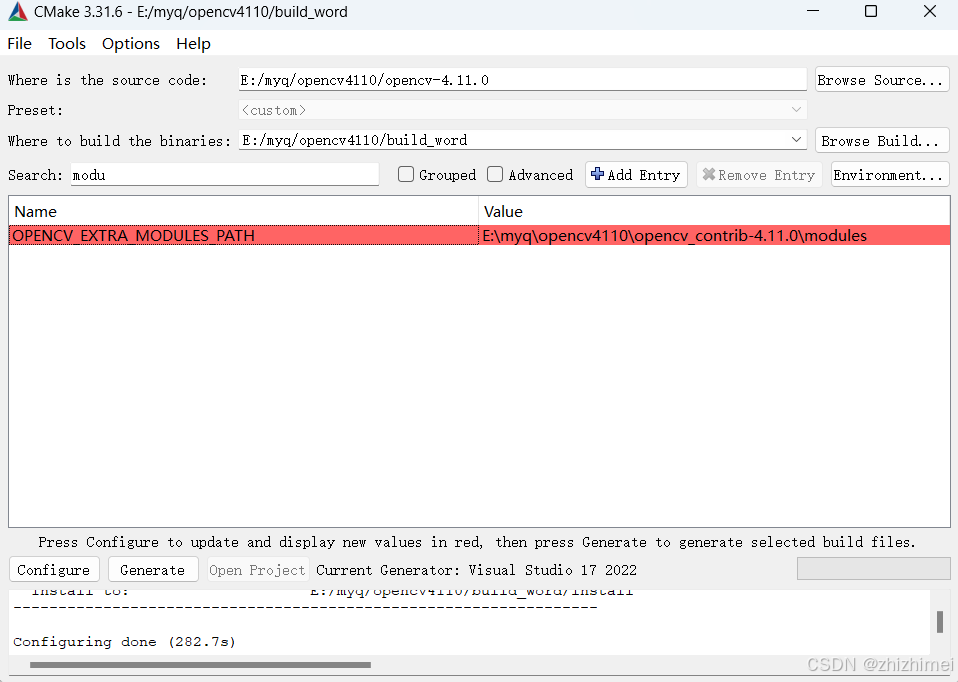The image size is (958, 682).
Task: Click the Configure button
Action: pyautogui.click(x=54, y=570)
